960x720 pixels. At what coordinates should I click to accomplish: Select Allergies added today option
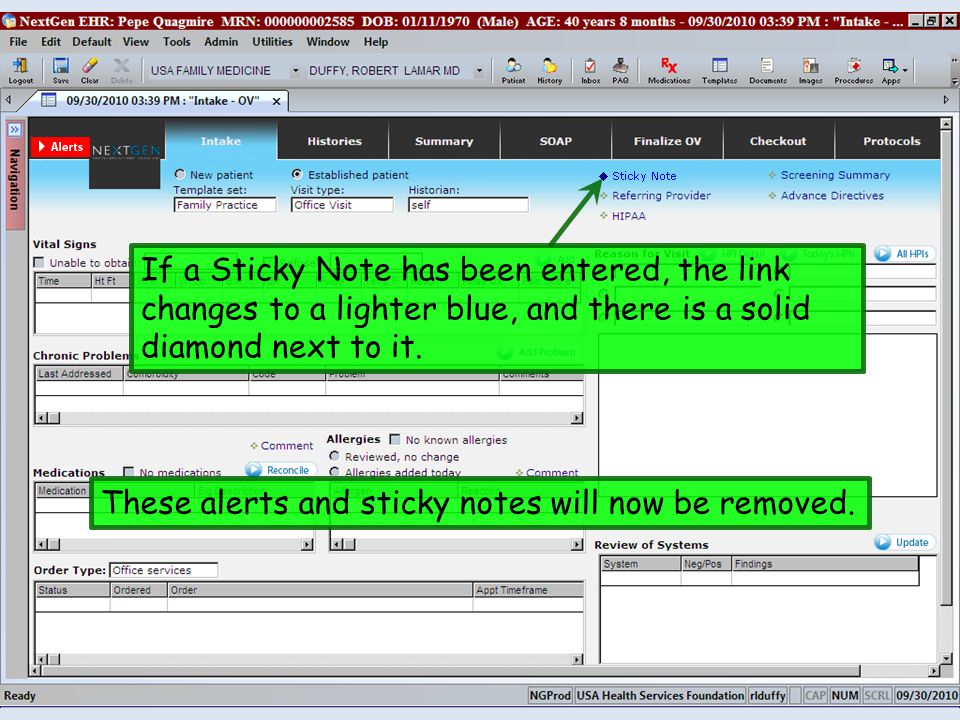(x=334, y=472)
